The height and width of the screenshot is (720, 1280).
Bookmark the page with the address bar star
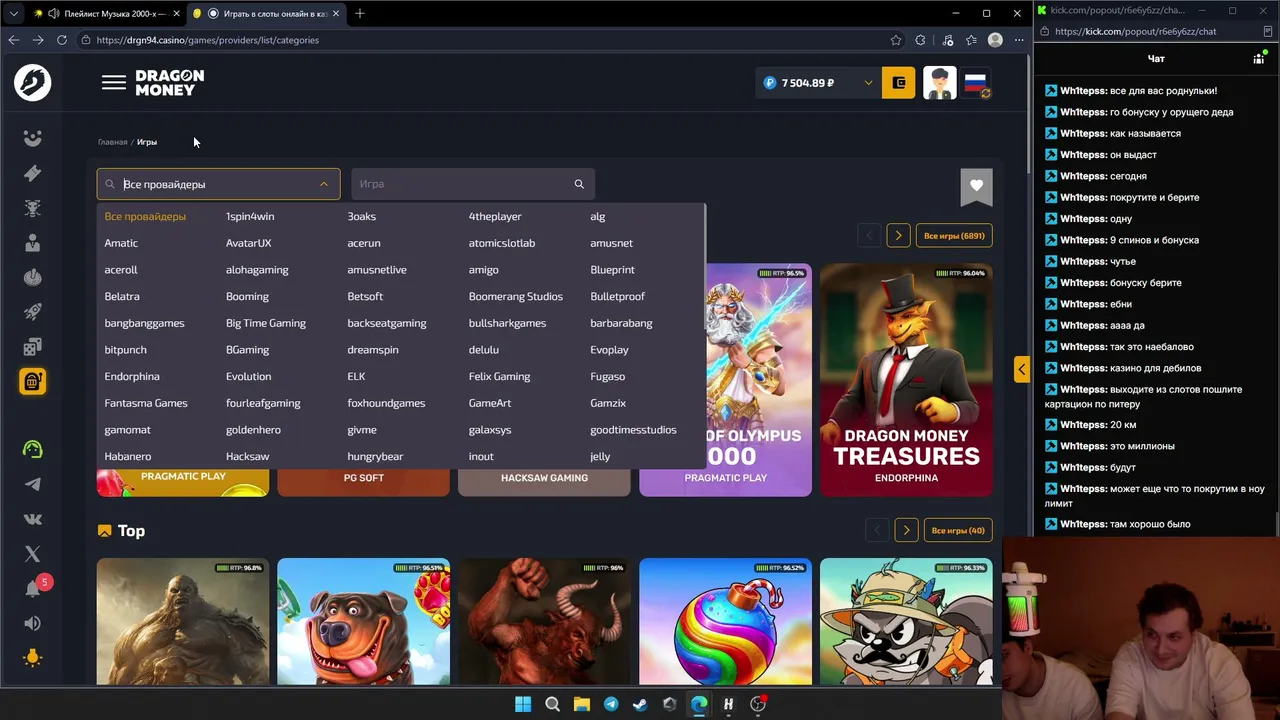[x=896, y=40]
